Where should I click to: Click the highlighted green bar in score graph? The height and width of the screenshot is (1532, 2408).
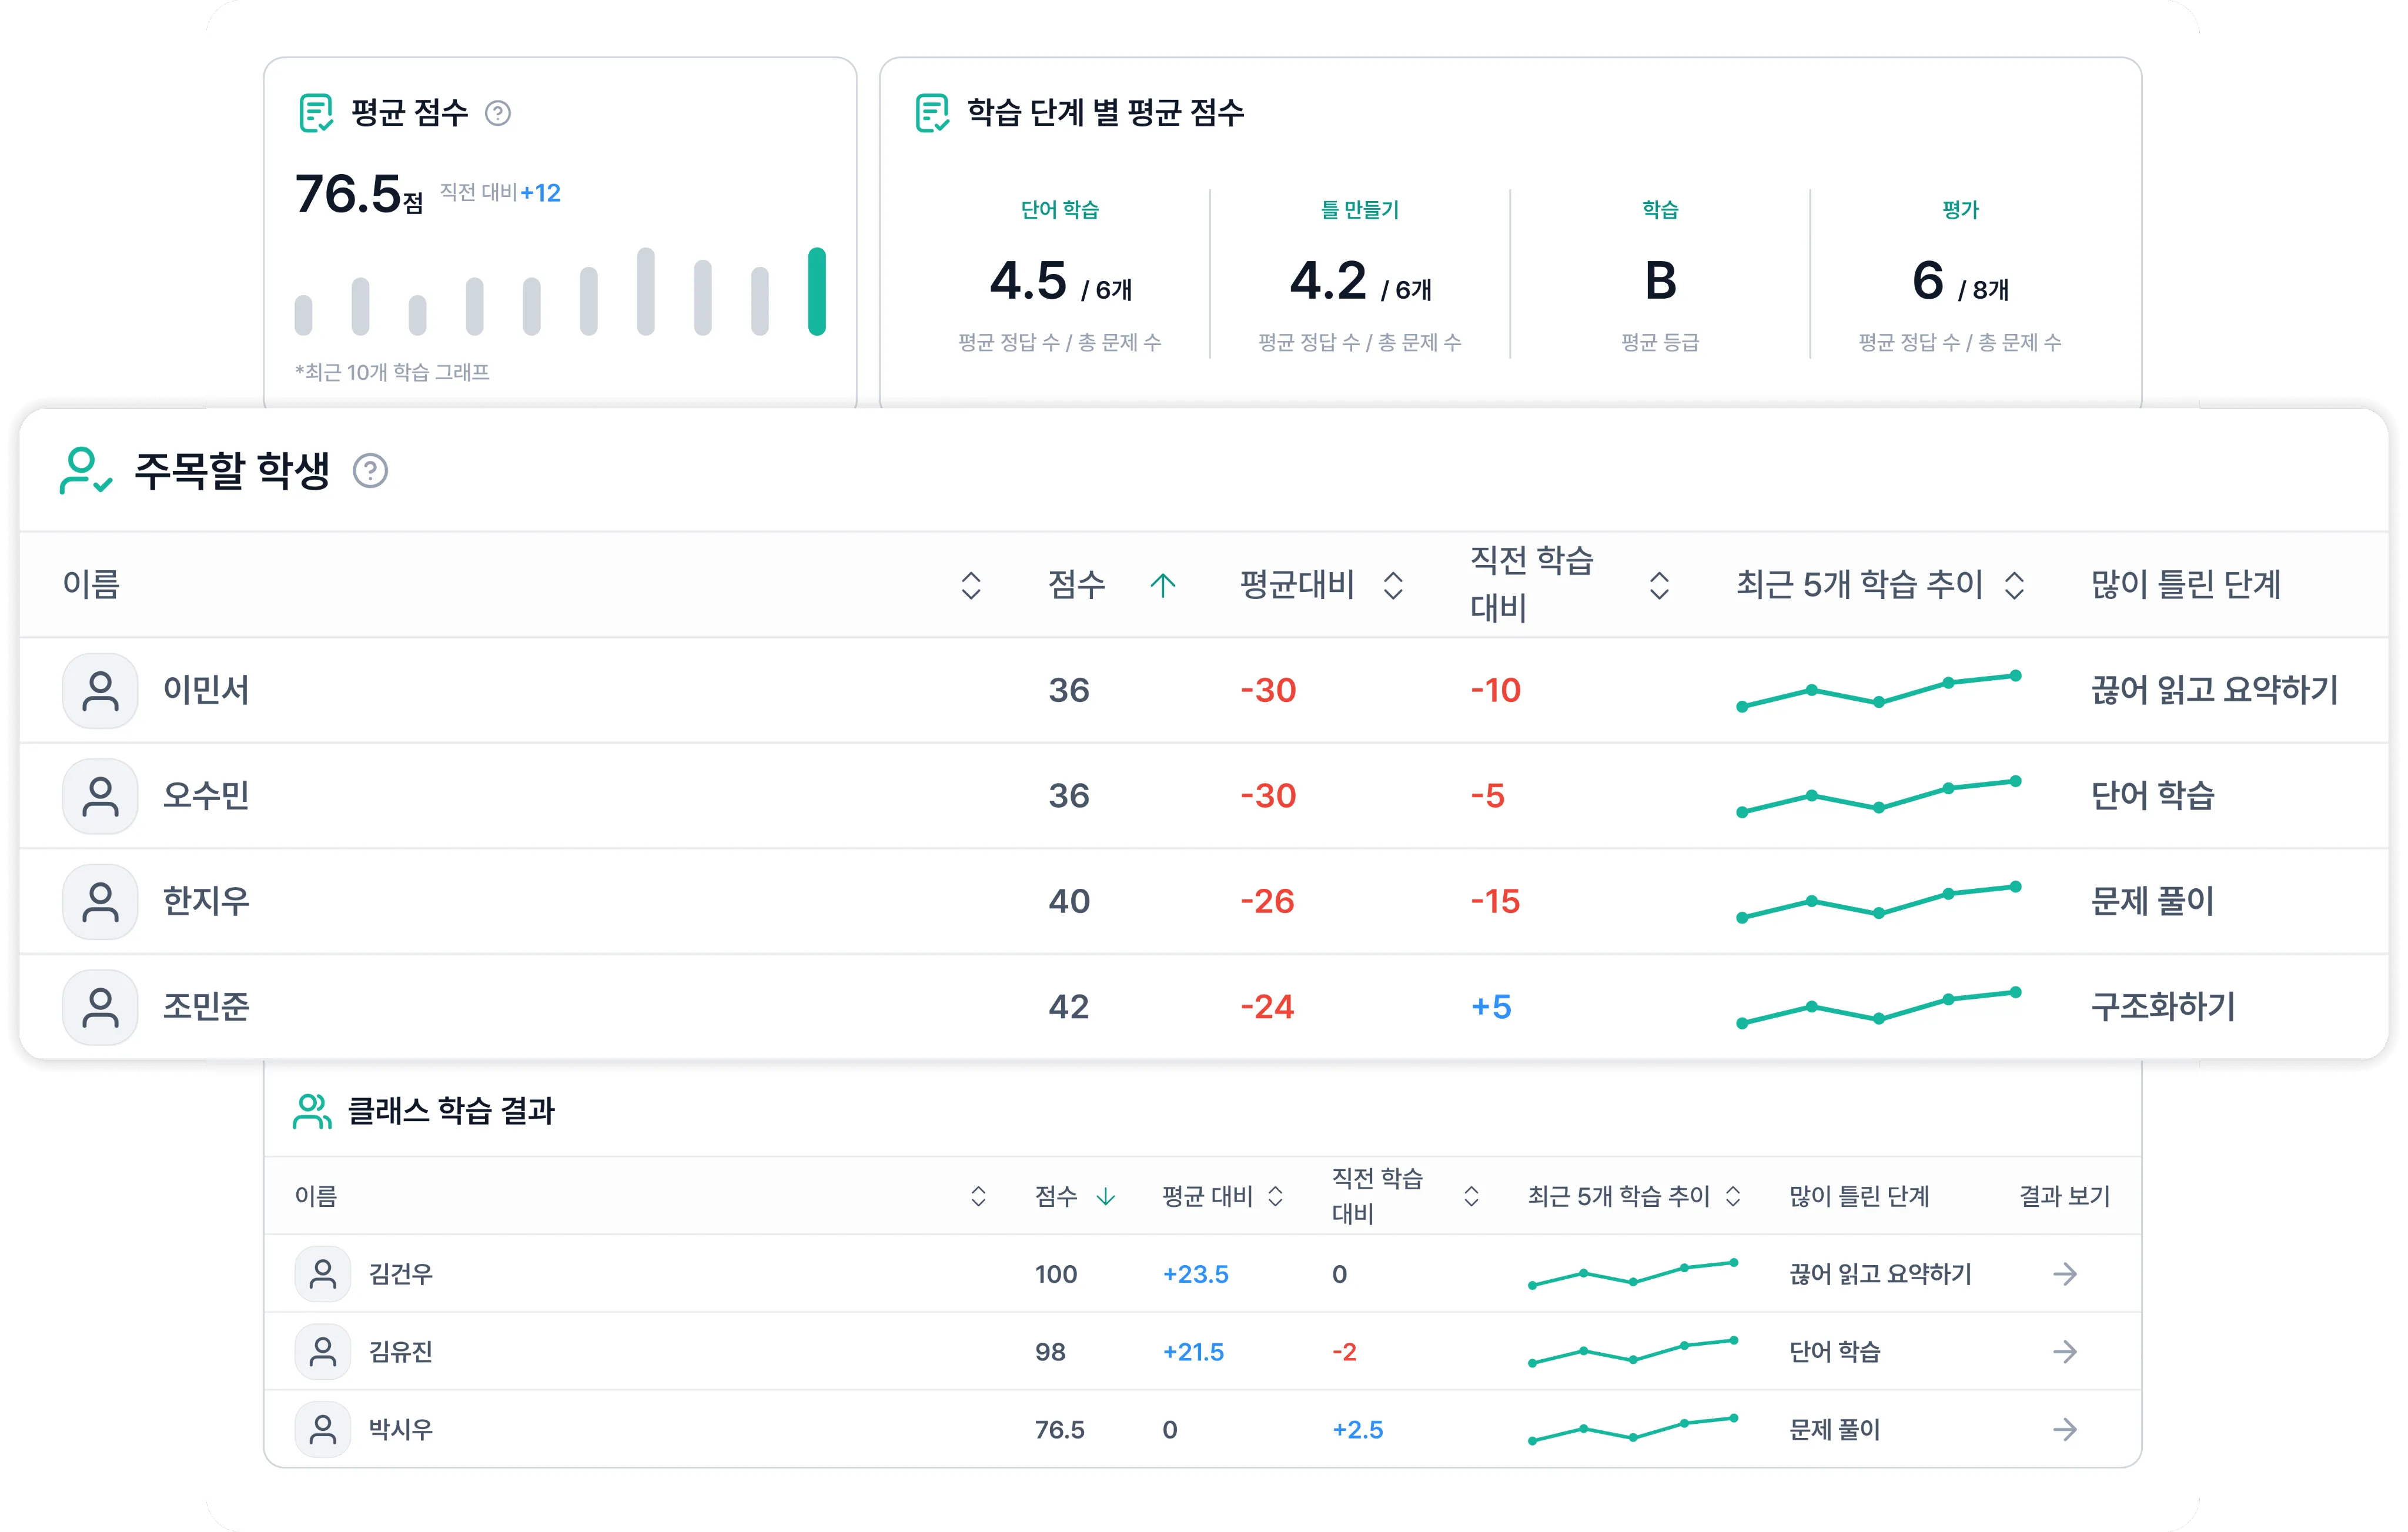tap(817, 291)
